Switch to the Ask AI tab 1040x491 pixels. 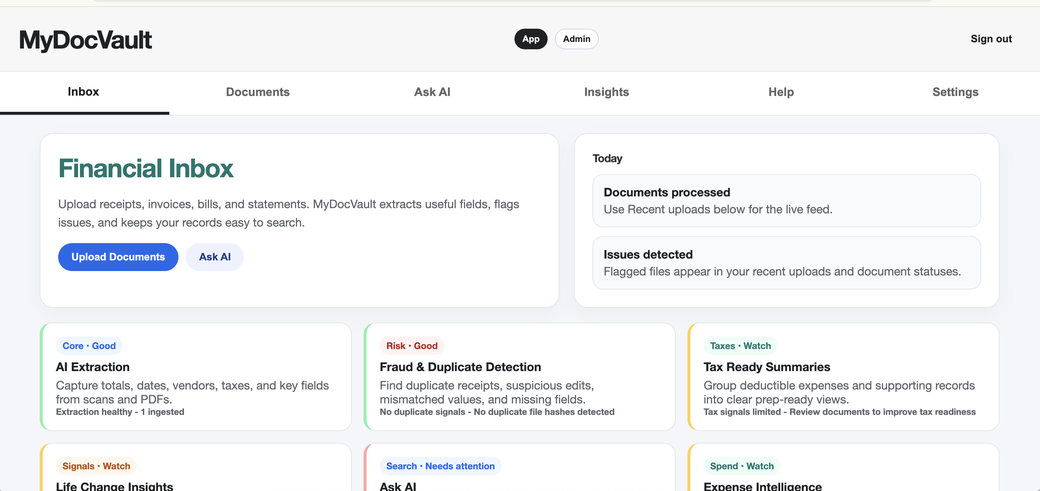(x=432, y=92)
